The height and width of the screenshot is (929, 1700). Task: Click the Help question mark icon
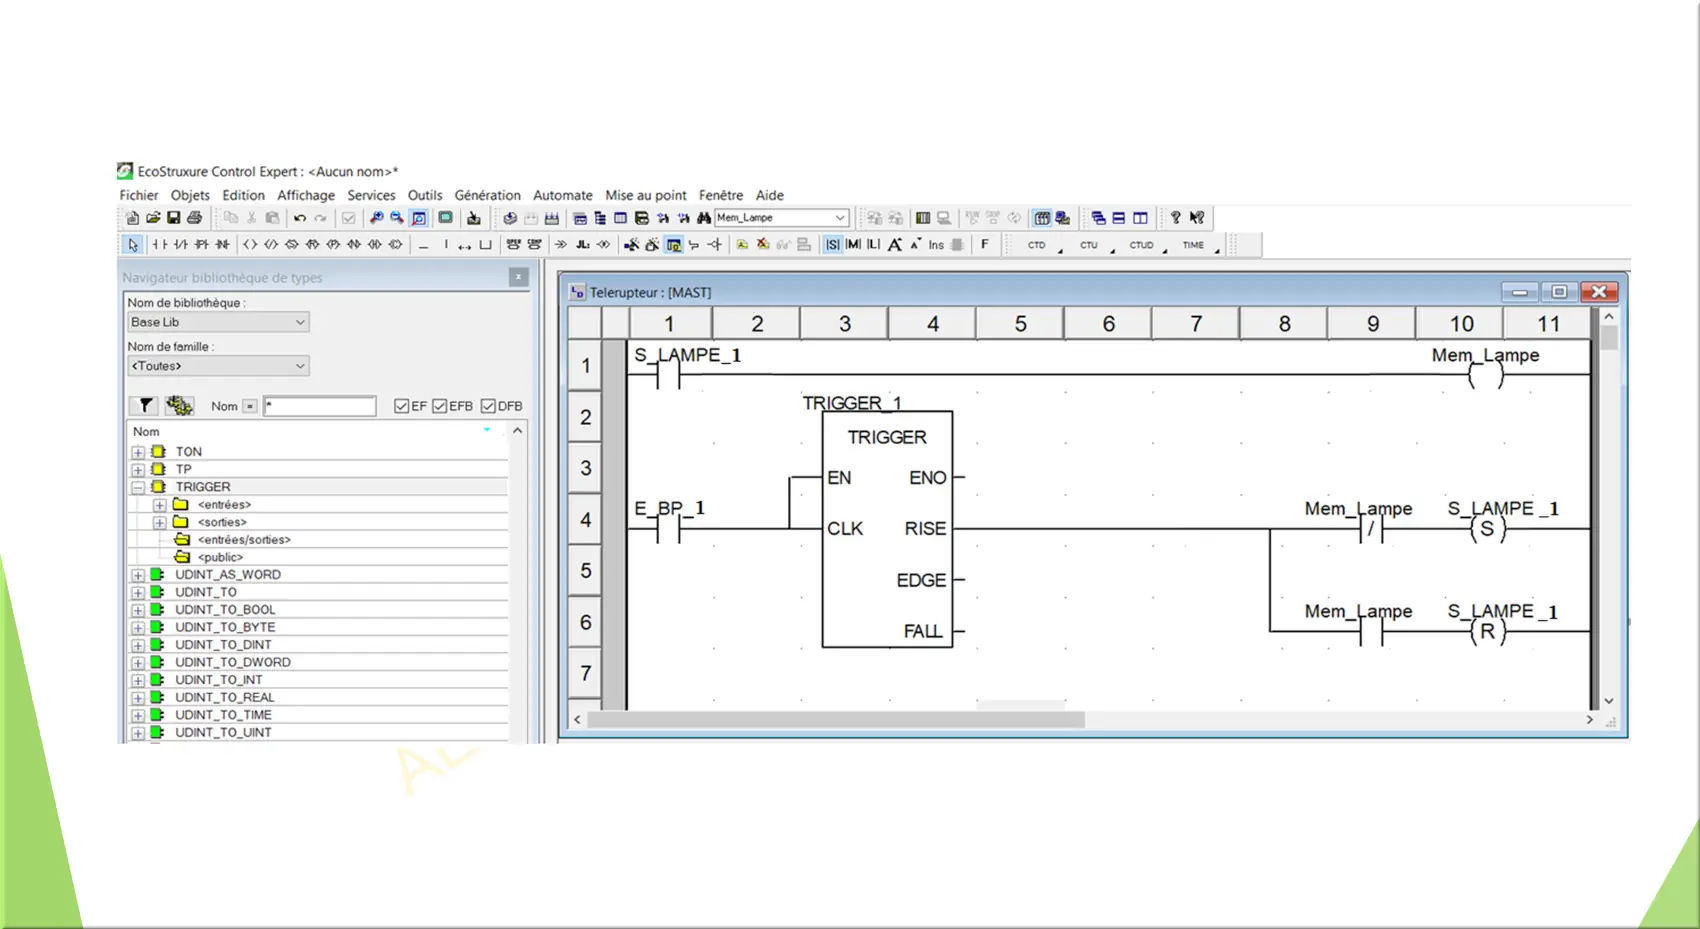[x=1176, y=218]
